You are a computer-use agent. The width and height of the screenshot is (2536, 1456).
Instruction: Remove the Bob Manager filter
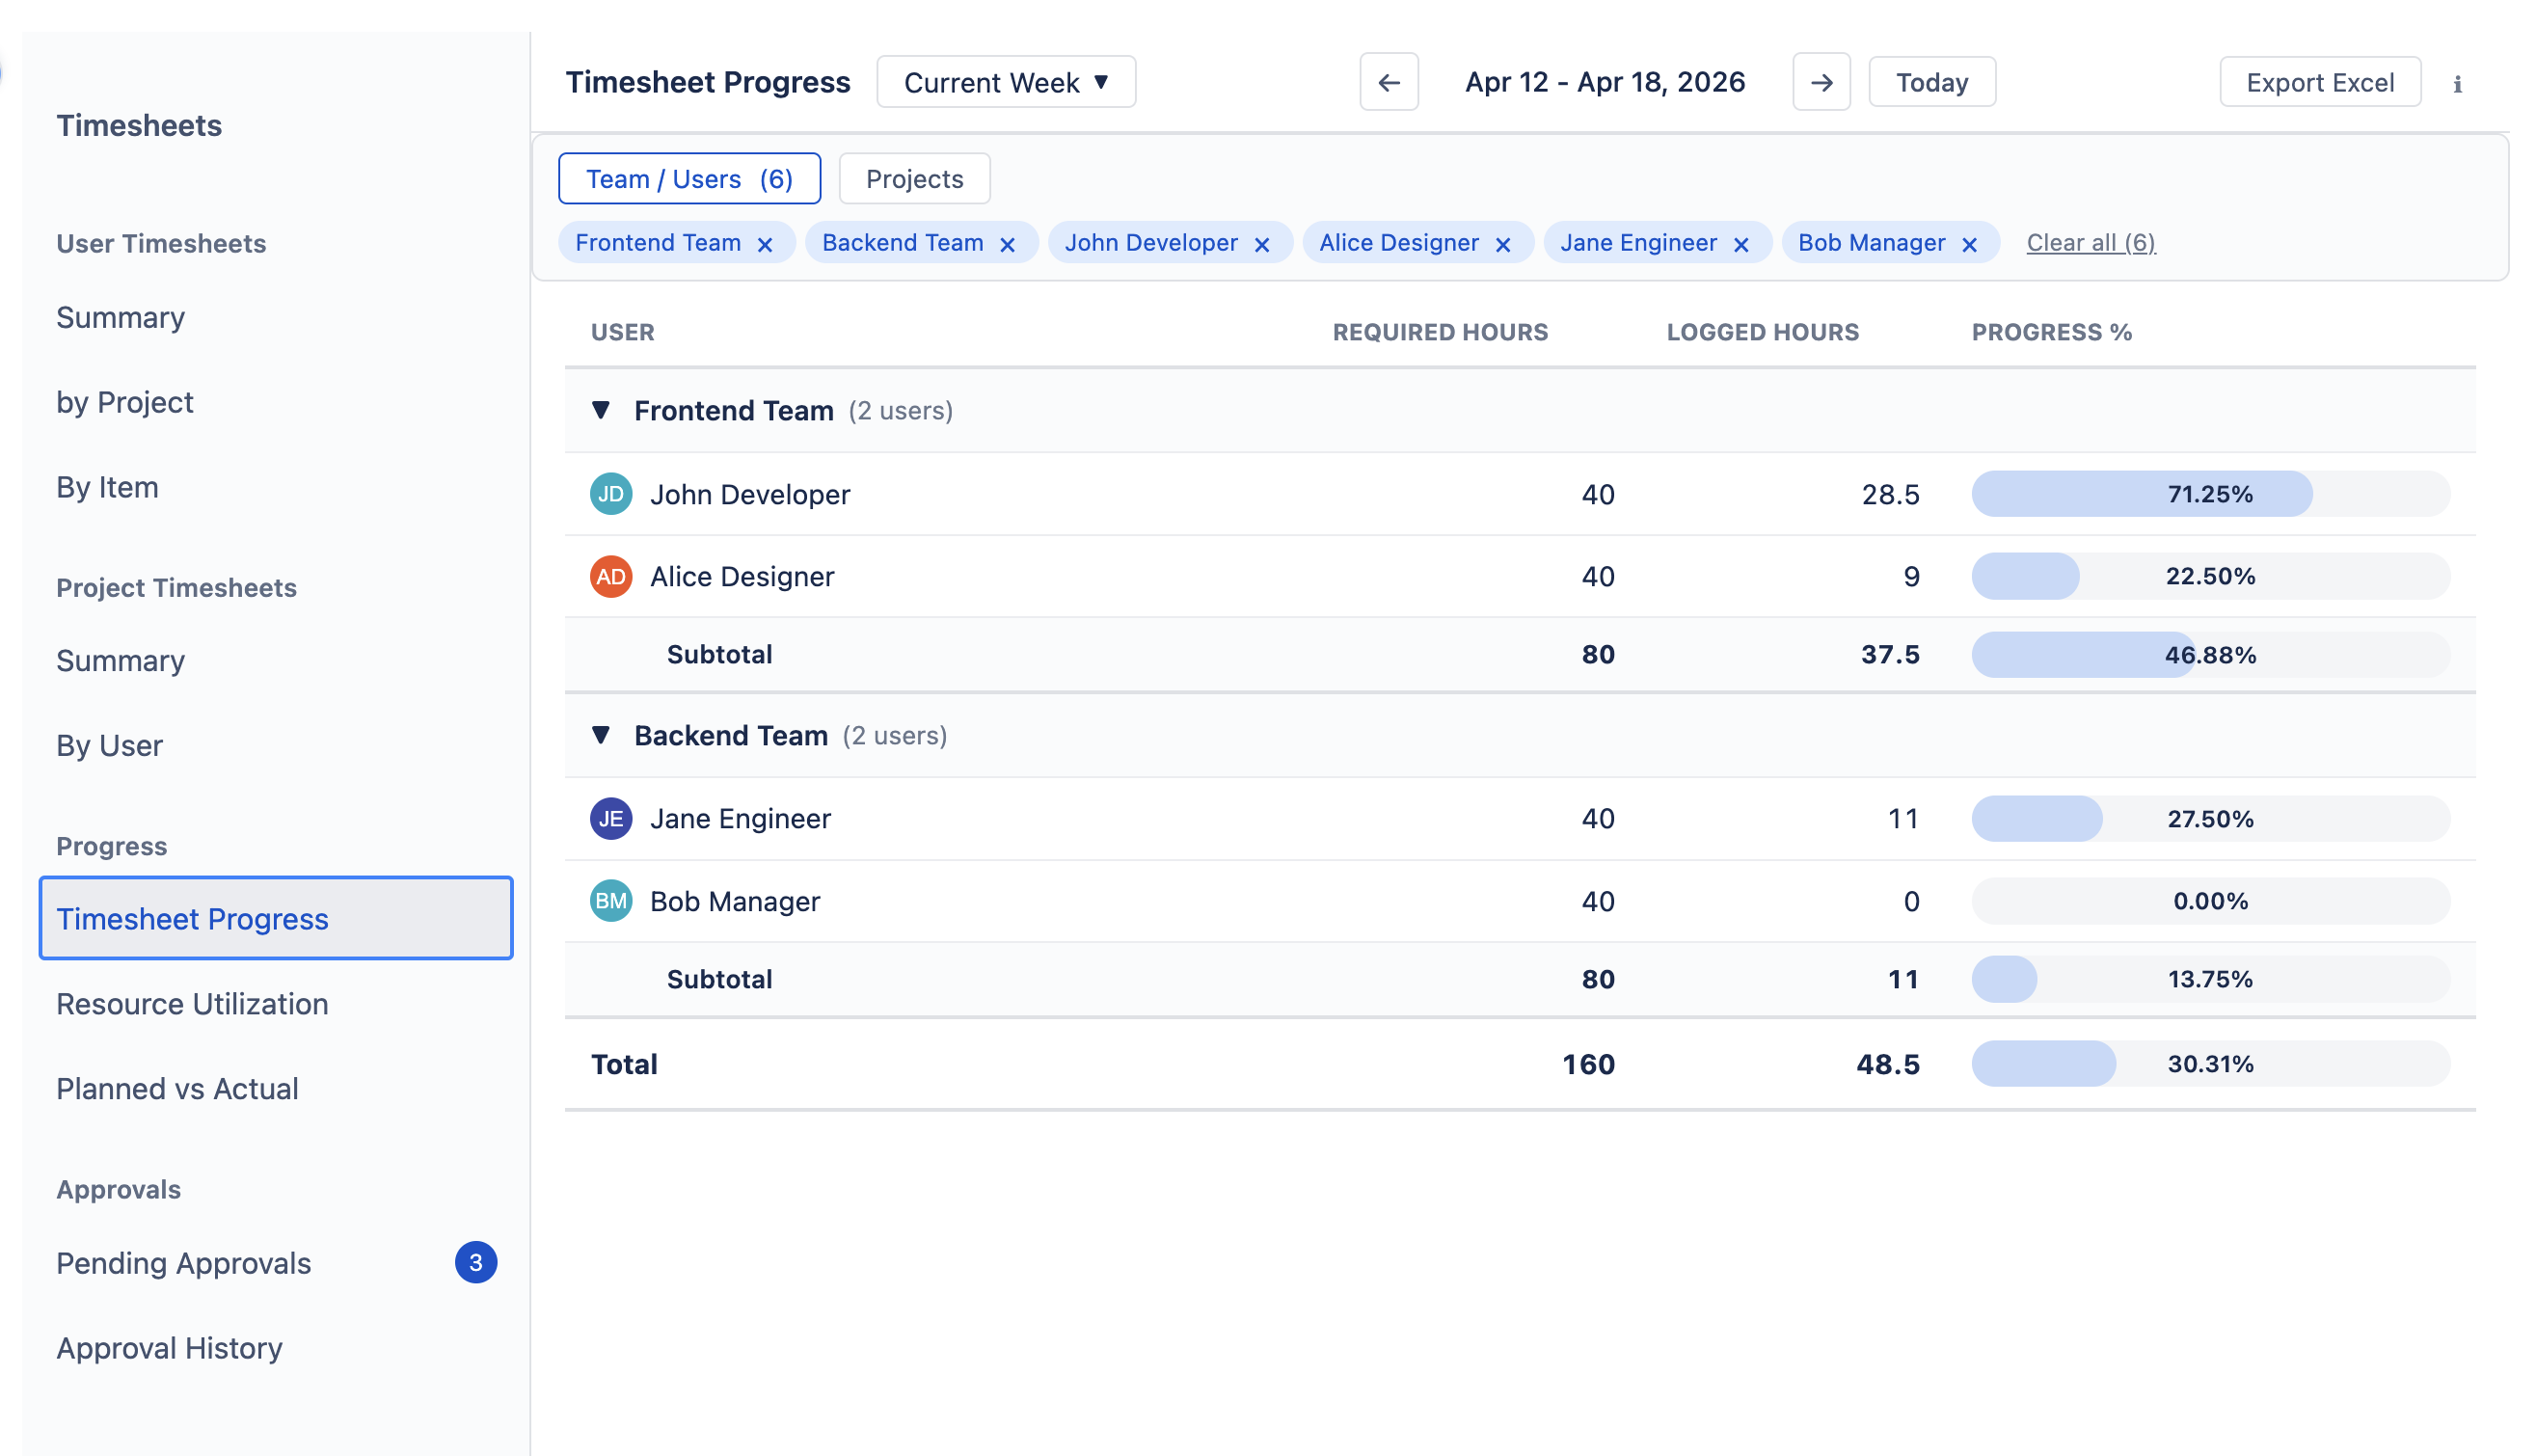coord(1969,242)
